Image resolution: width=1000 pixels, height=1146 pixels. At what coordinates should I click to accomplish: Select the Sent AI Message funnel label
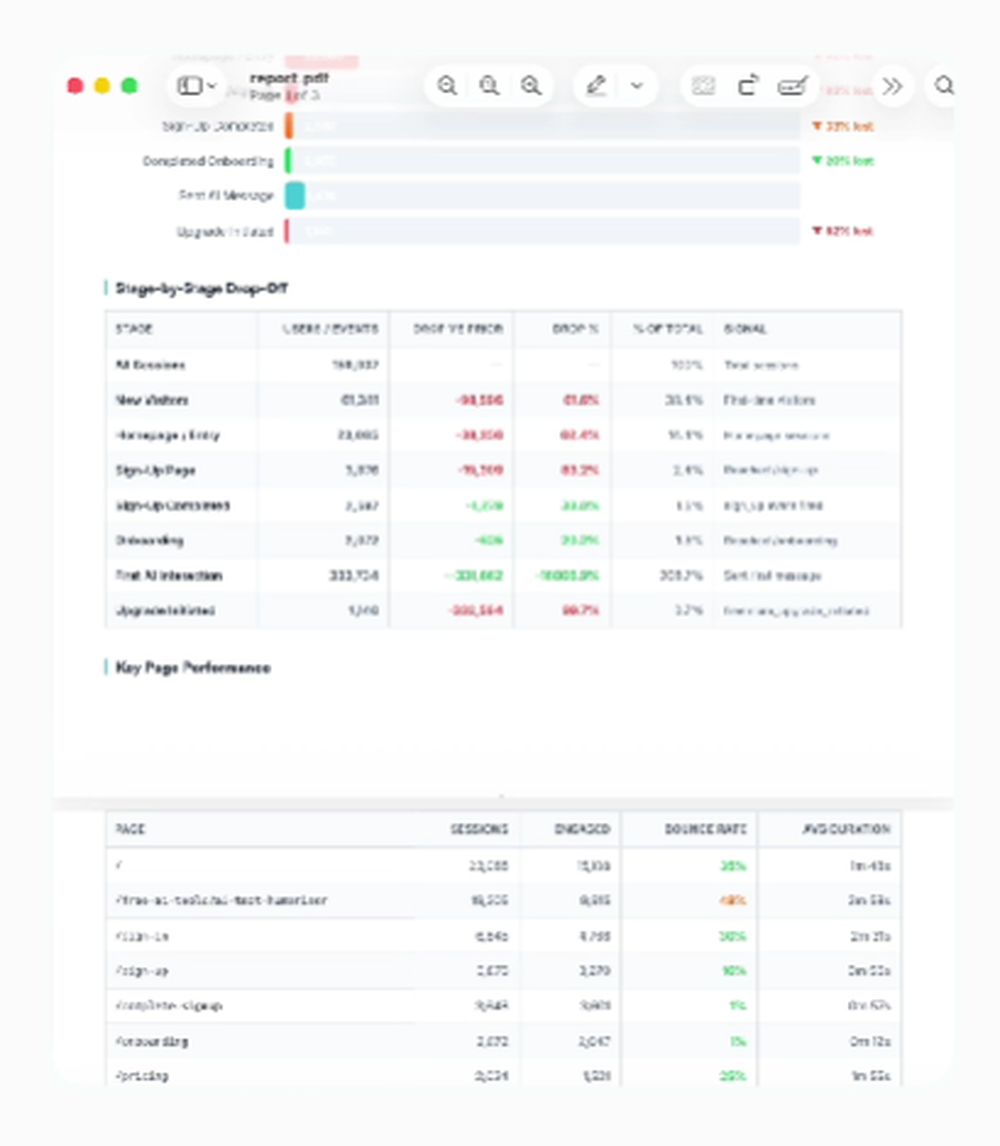coord(226,195)
